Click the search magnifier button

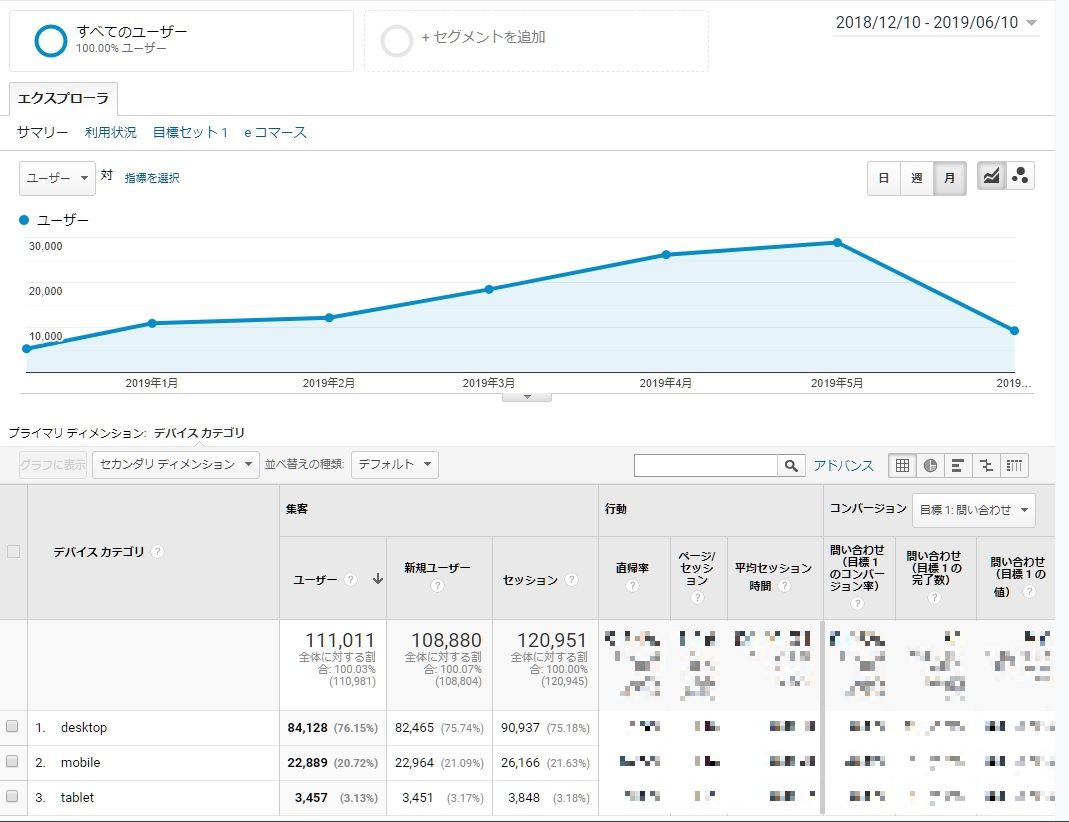(x=792, y=466)
